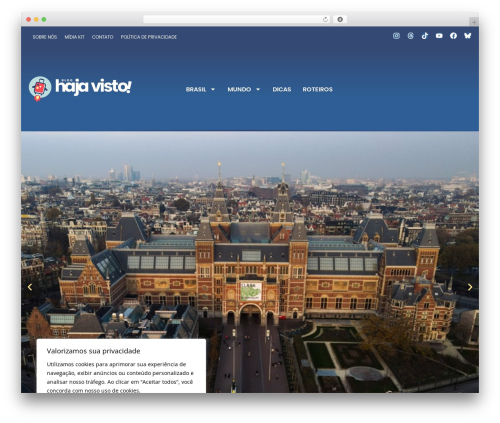Viewport: 500px width, 423px height.
Task: Open the Política de Privacidade link
Action: (x=149, y=37)
